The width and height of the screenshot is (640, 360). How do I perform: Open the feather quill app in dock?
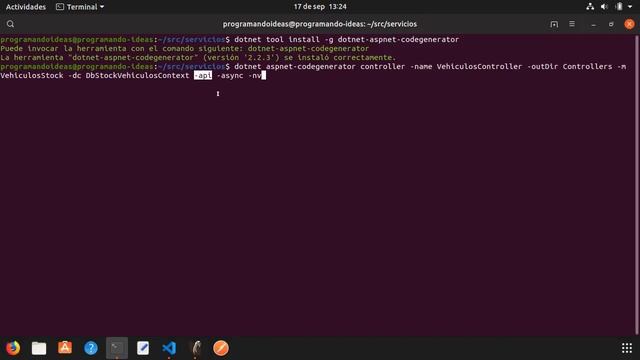(x=196, y=348)
